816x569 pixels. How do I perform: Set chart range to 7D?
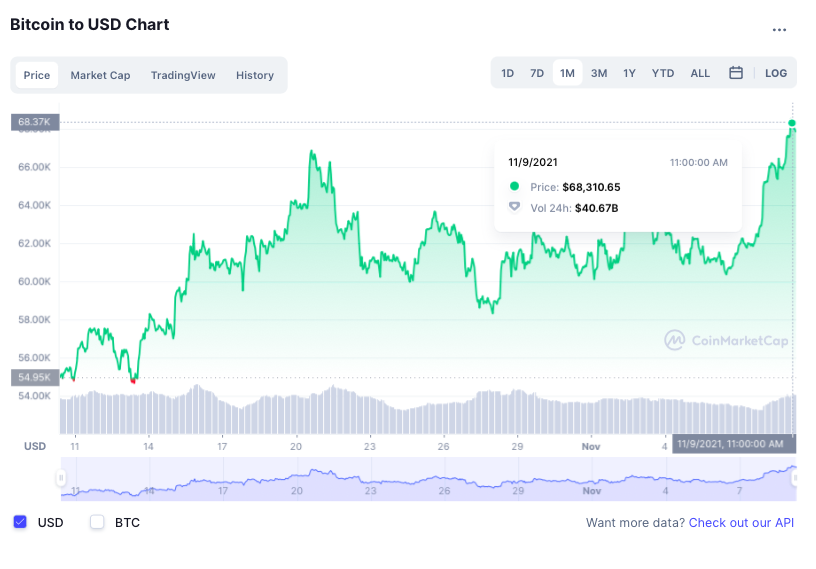(x=537, y=73)
